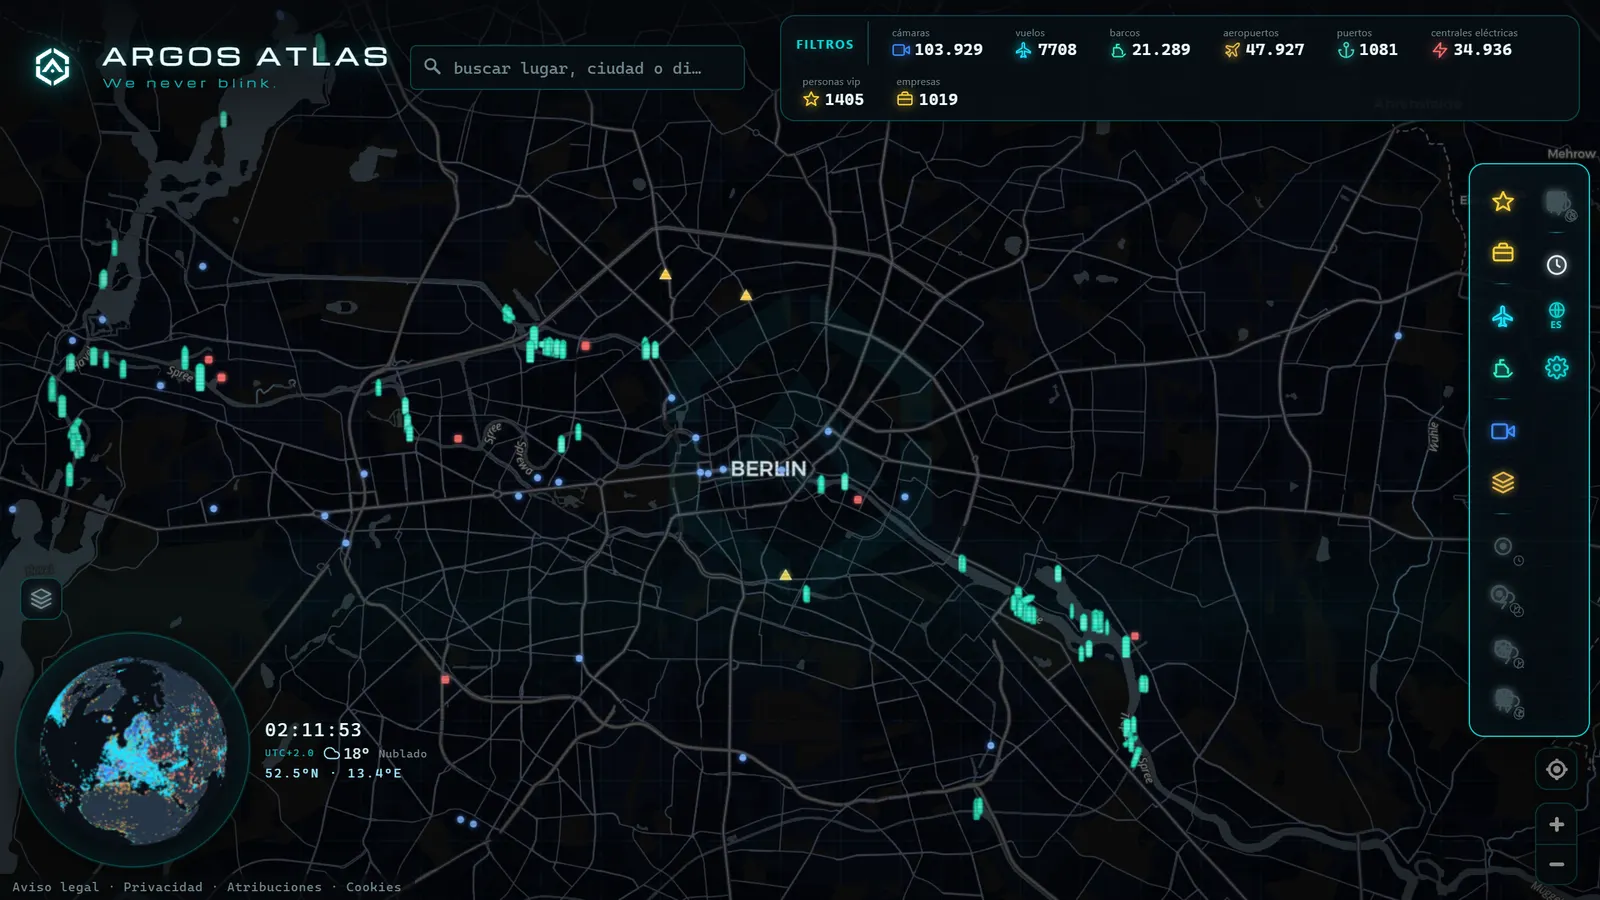Click the map layers button at left edge
Image resolution: width=1600 pixels, height=900 pixels.
click(41, 599)
